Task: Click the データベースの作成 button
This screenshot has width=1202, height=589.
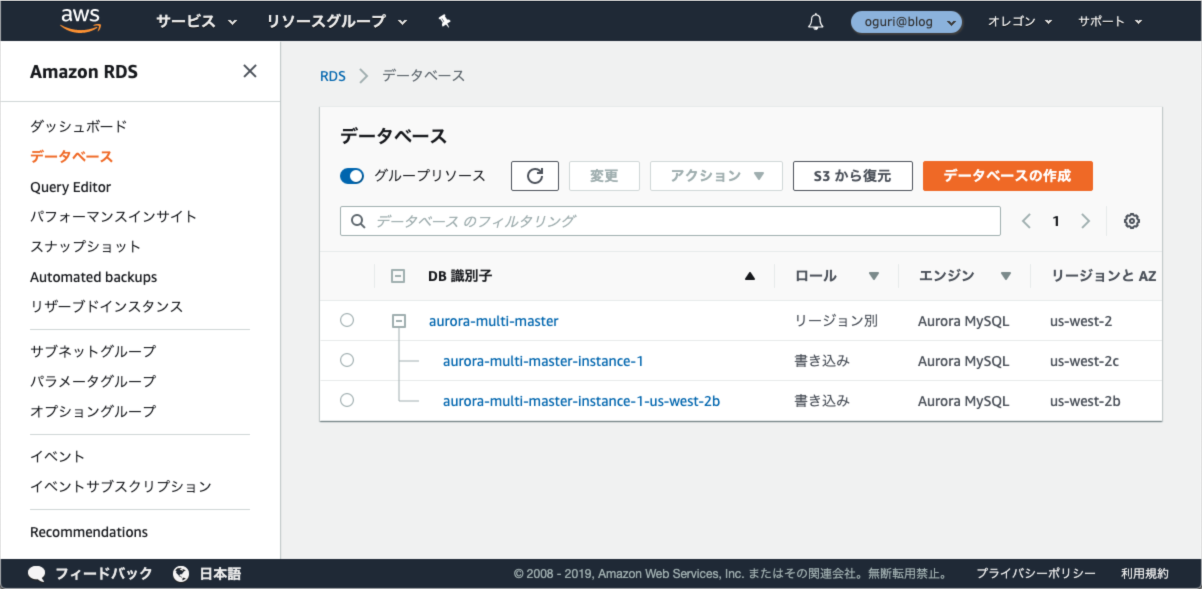Action: coord(1008,175)
